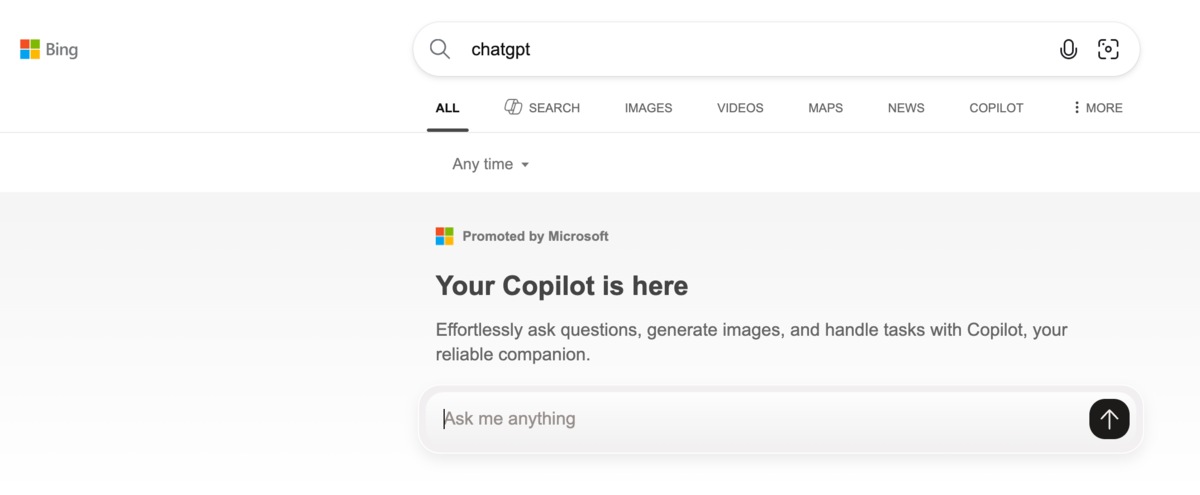The width and height of the screenshot is (1200, 495).
Task: Click the magnifying glass search icon
Action: pyautogui.click(x=440, y=49)
